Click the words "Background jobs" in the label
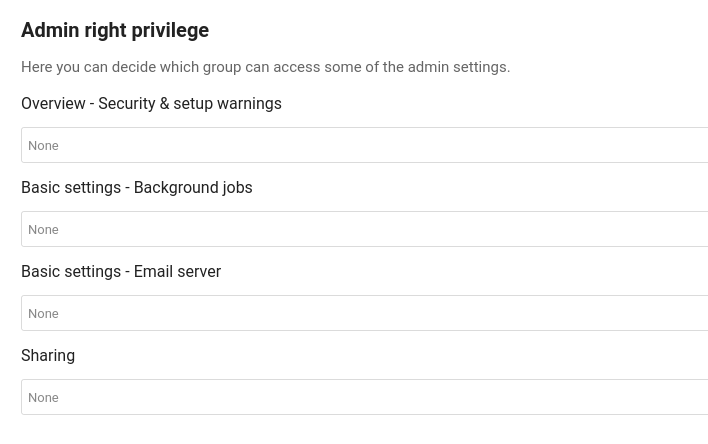Viewport: 708px width, 444px height. tap(193, 187)
